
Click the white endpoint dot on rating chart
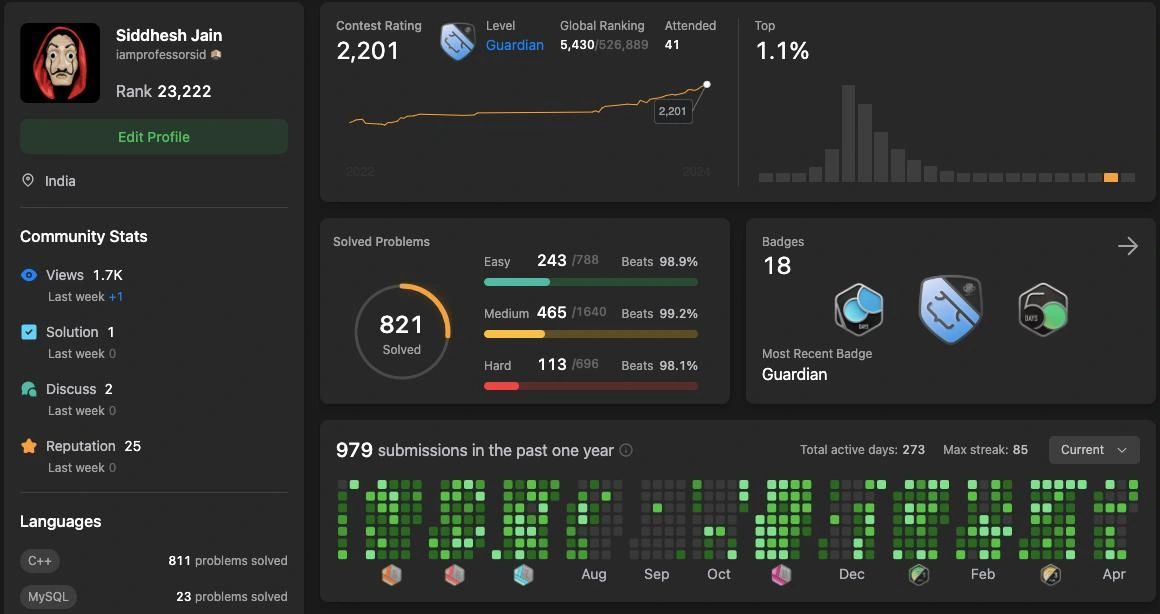pyautogui.click(x=707, y=84)
